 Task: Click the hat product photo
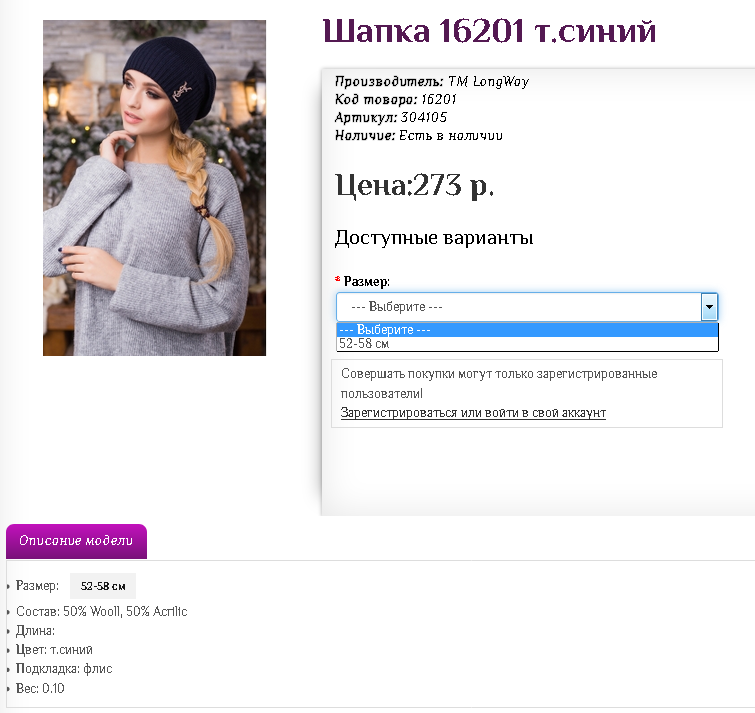pyautogui.click(x=154, y=188)
